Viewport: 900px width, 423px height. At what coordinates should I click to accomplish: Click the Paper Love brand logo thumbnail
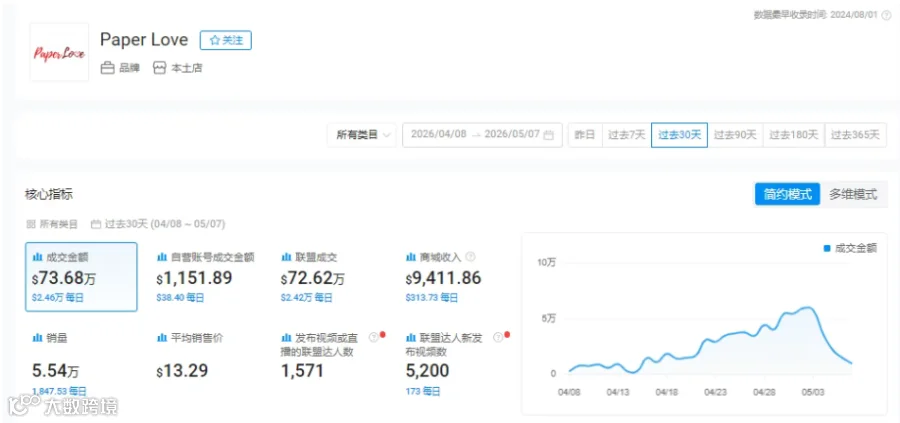point(59,53)
